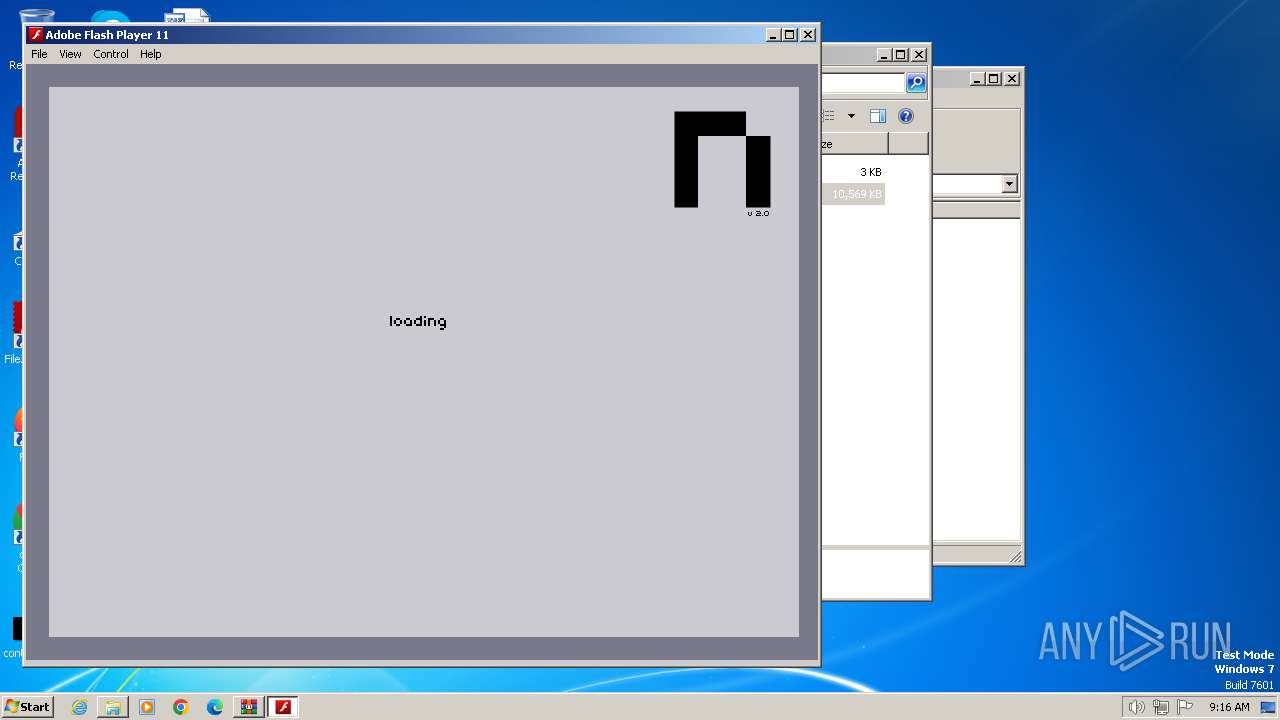Viewport: 1280px width, 720px height.
Task: Click the Size column header in Explorer
Action: coord(854,144)
